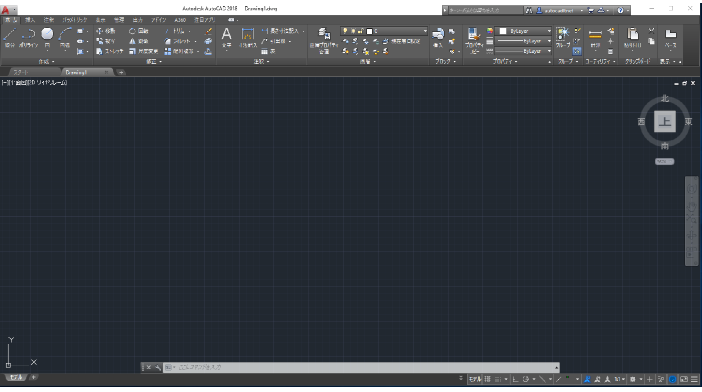
Task: Click the Offset icon in Modify panel
Action: pyautogui.click(x=208, y=52)
